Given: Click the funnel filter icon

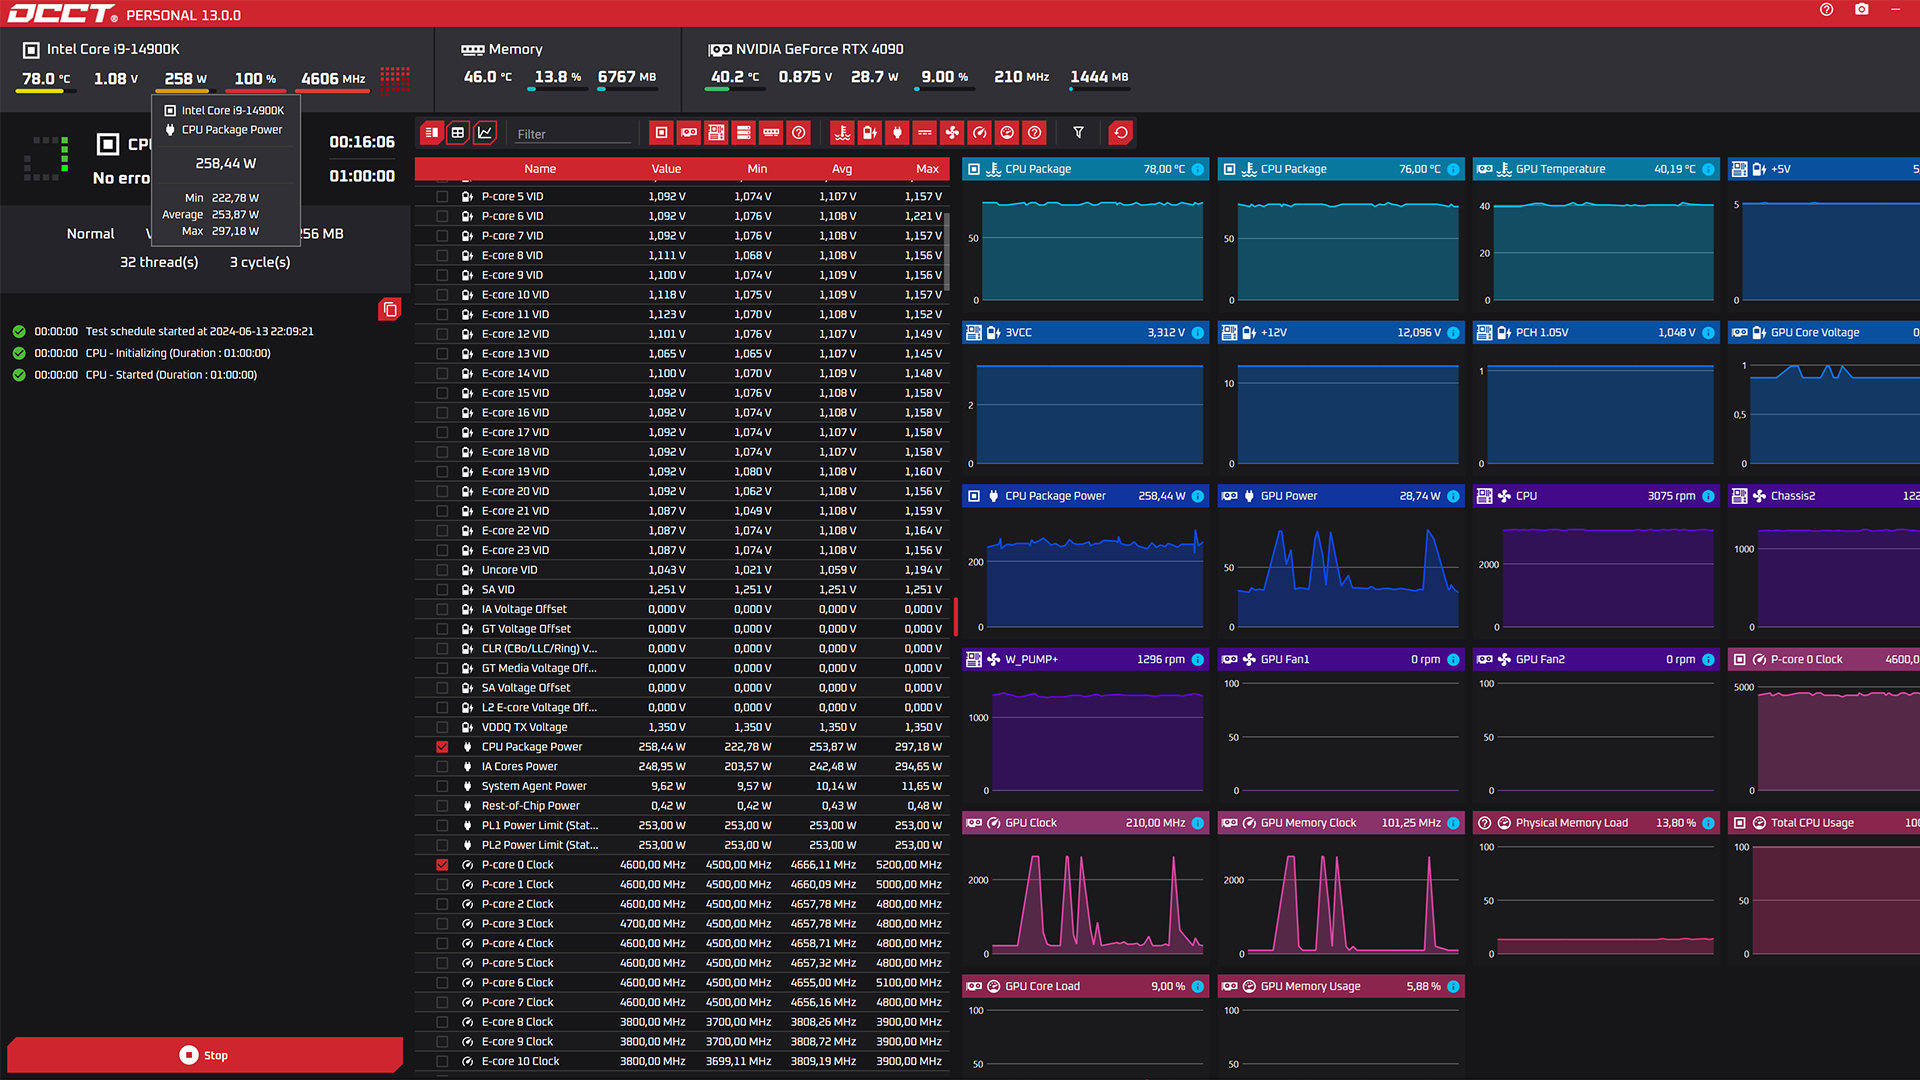Looking at the screenshot, I should click(x=1078, y=133).
